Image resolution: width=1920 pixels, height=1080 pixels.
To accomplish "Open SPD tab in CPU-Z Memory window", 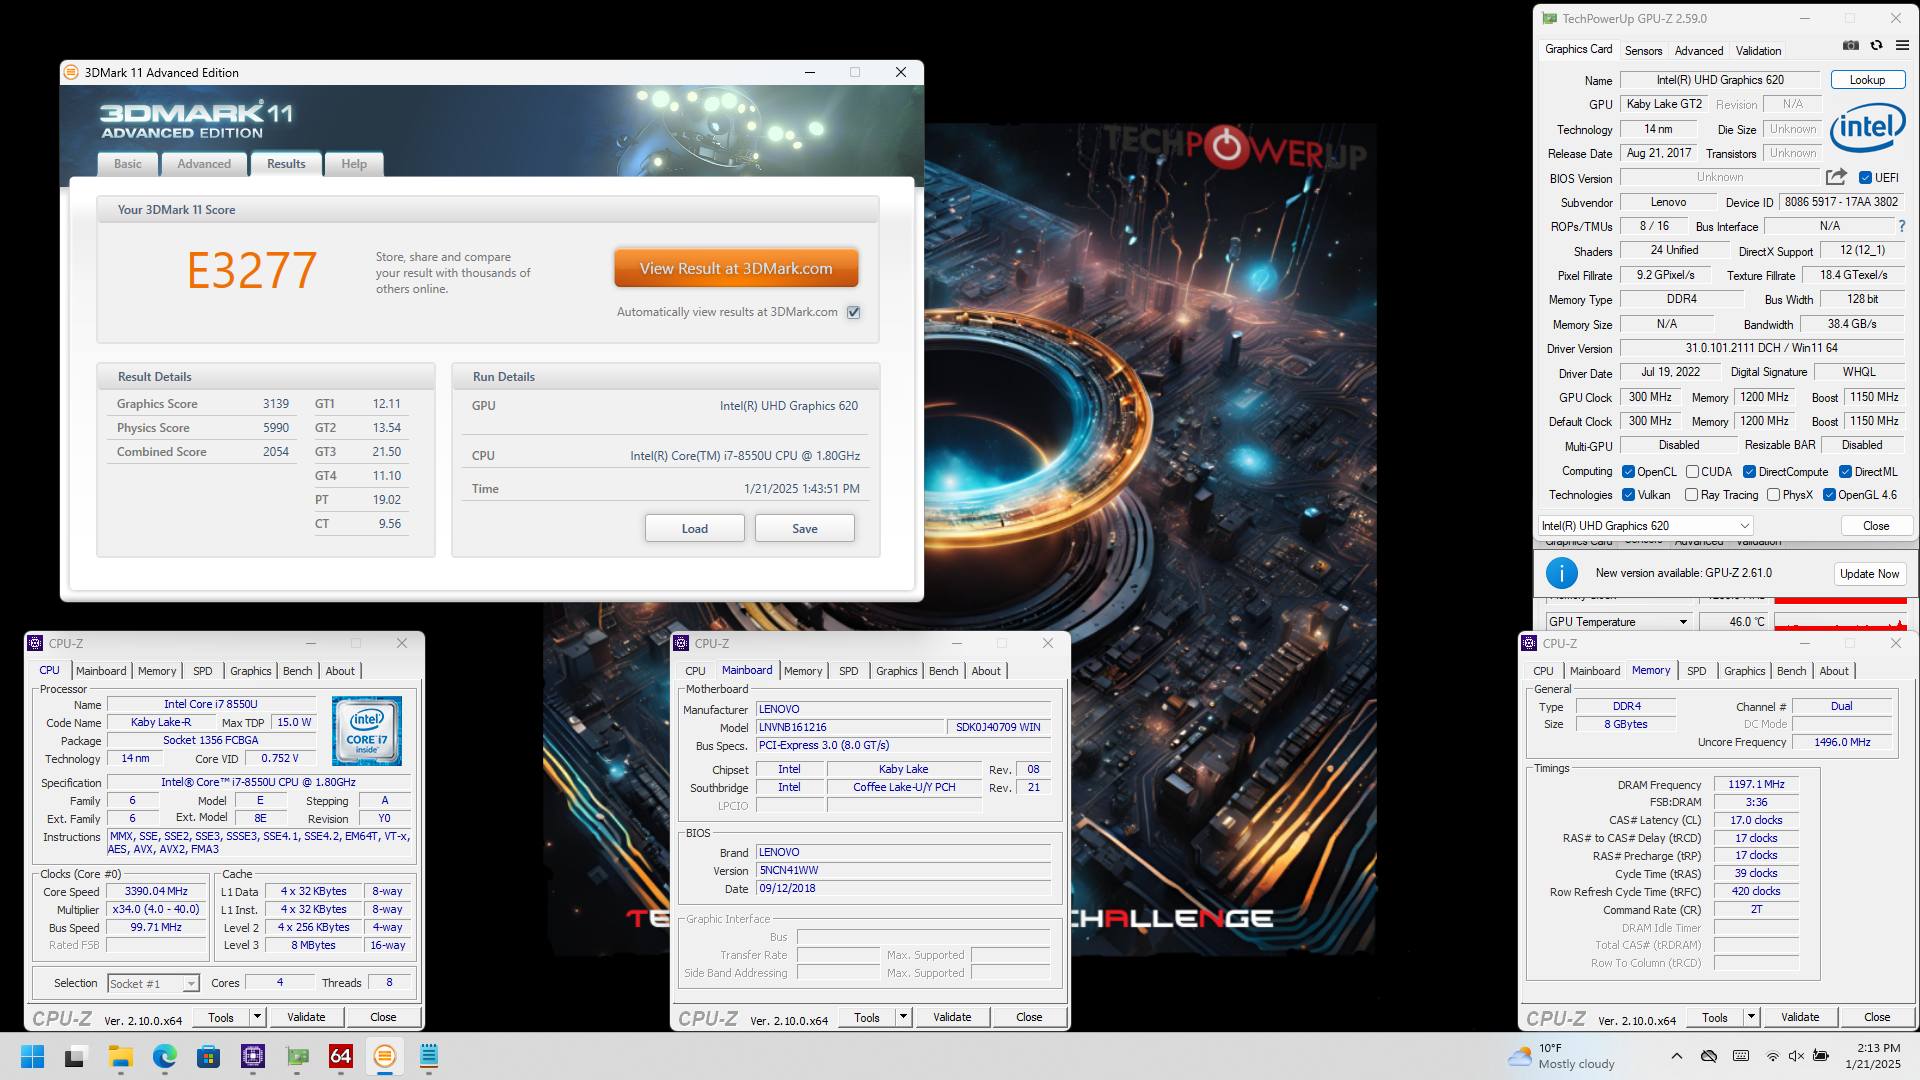I will tap(1696, 671).
